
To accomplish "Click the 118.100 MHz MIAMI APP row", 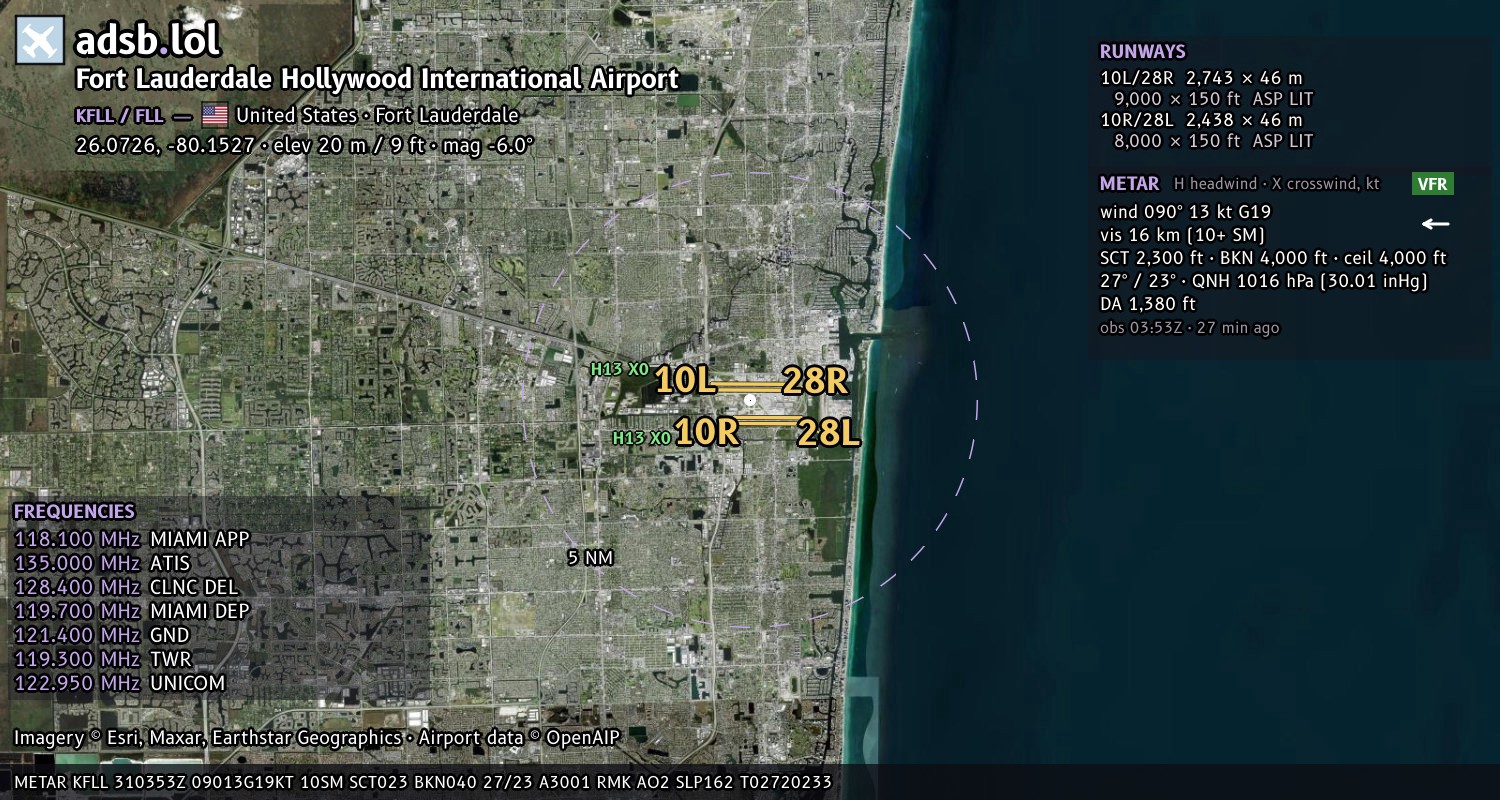I will 132,540.
